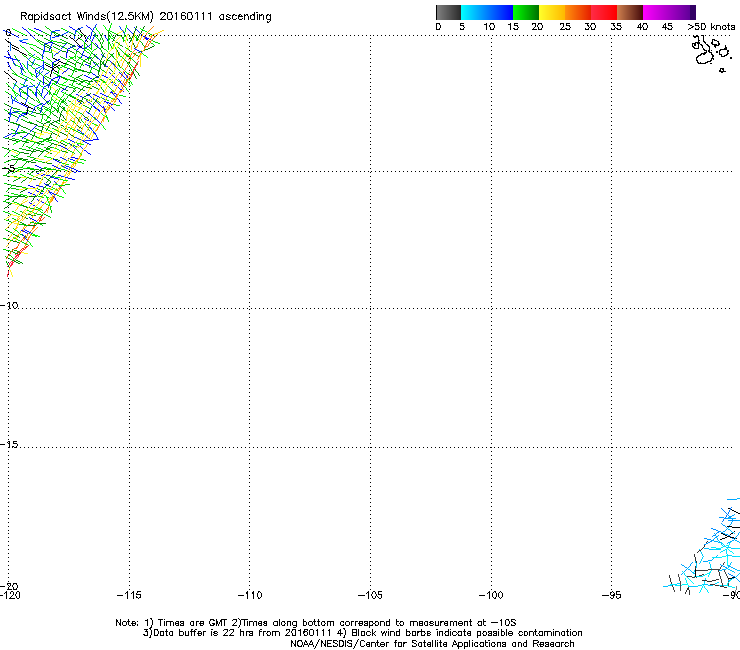Click the orange 25-30 knots color bar segment
Screen dimensions: 740x650
(x=578, y=12)
